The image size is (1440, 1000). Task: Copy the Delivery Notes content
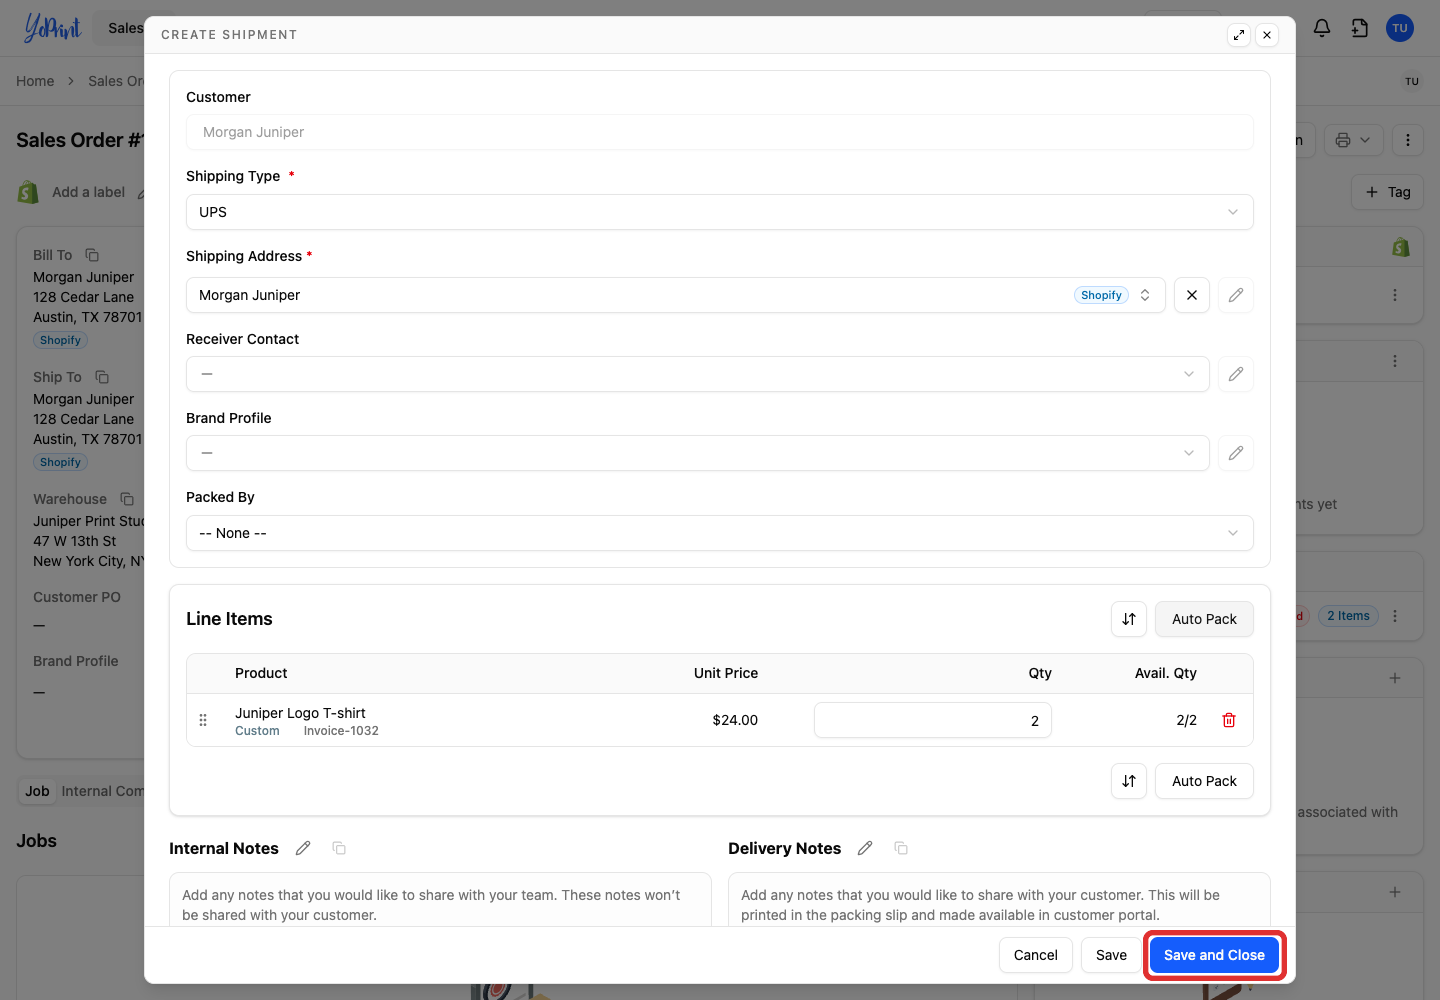point(901,848)
